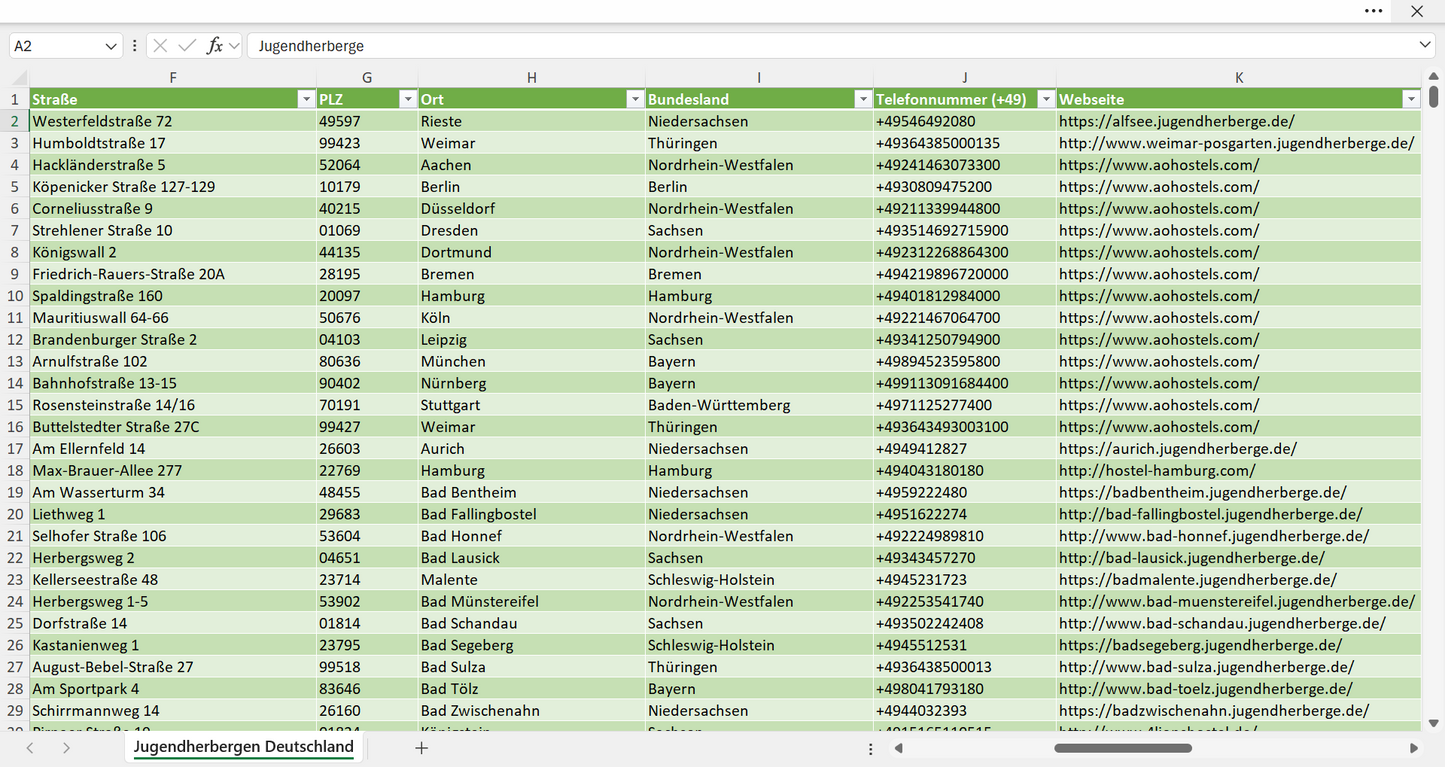Screen dimensions: 1445x767
Task: Click the horizontal scrollbar thumb
Action: (x=1123, y=748)
